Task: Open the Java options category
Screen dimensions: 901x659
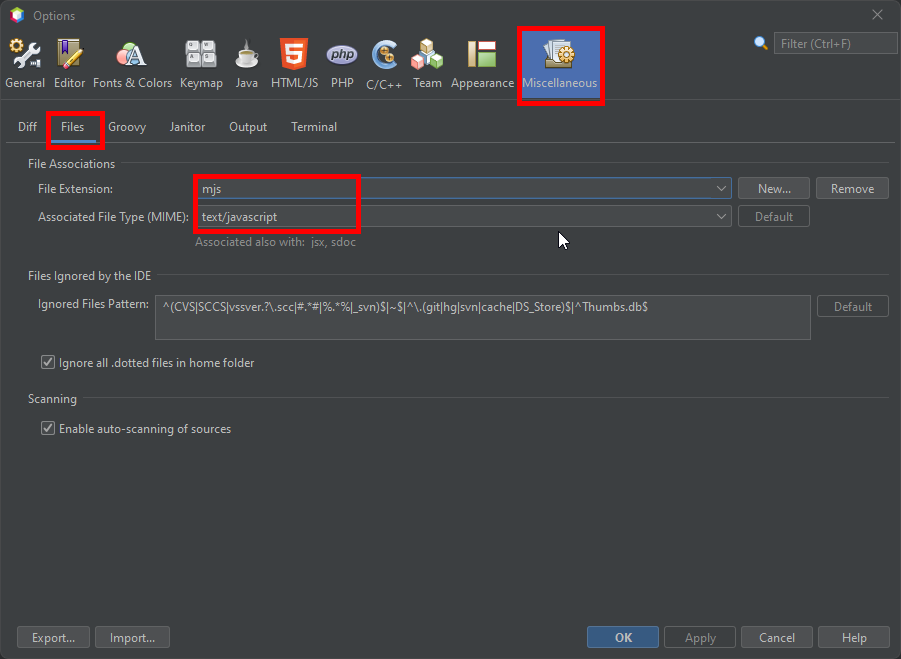Action: click(x=247, y=64)
